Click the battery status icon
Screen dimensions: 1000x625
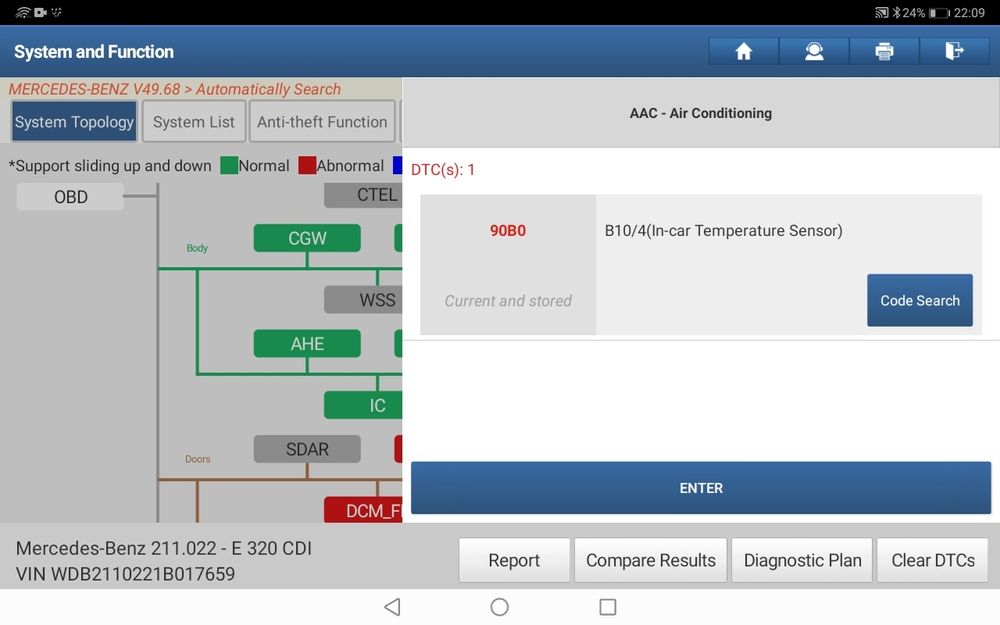(939, 13)
